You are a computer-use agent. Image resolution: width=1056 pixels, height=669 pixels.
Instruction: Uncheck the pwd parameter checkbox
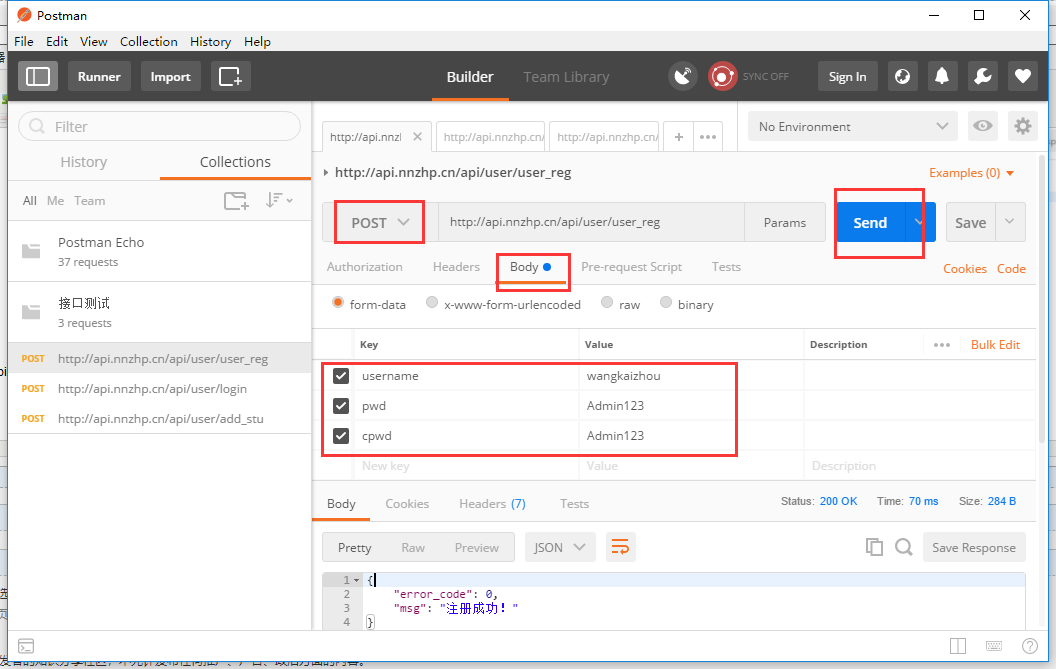(x=341, y=406)
